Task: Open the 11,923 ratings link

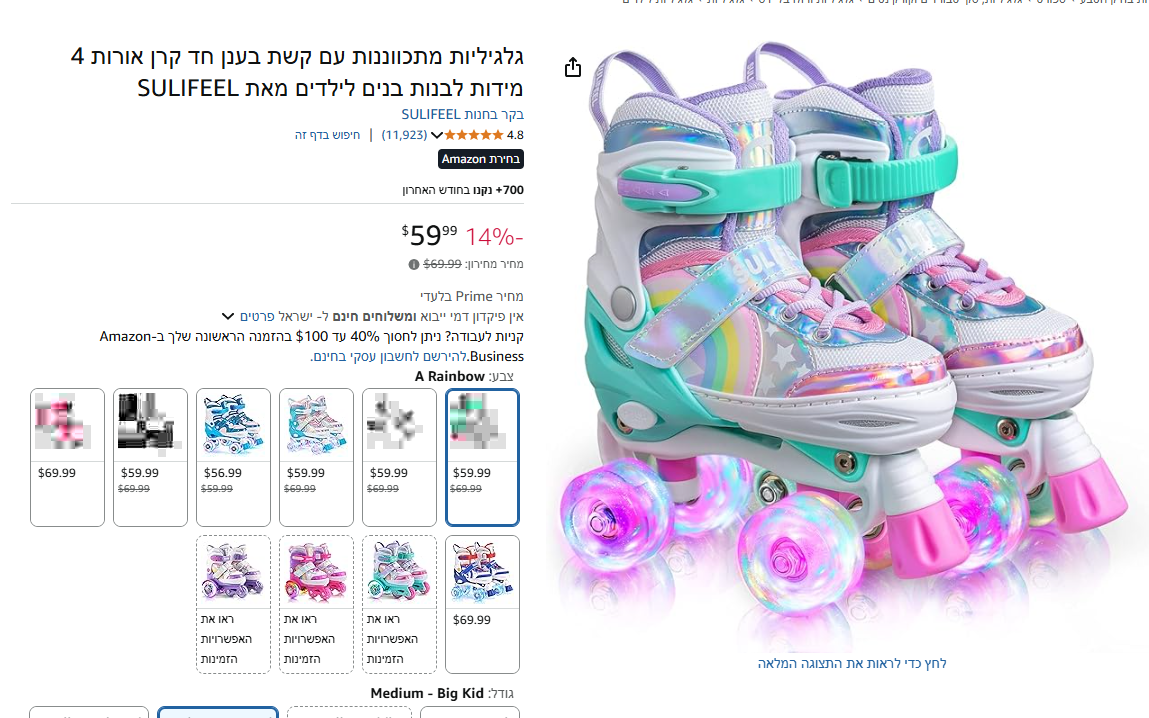Action: point(404,135)
